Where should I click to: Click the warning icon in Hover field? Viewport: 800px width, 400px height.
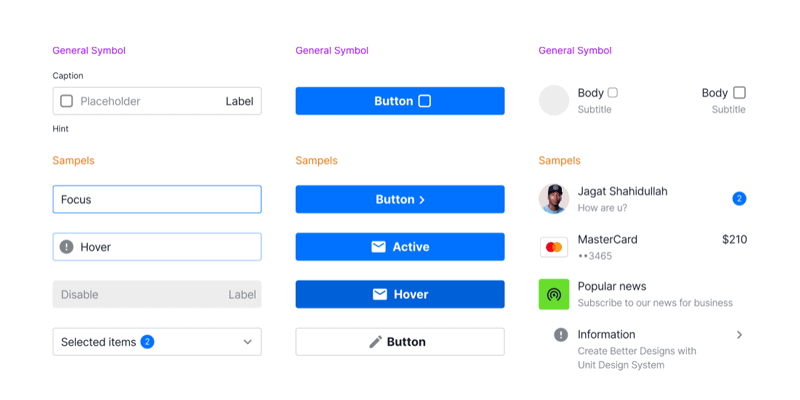click(x=67, y=247)
